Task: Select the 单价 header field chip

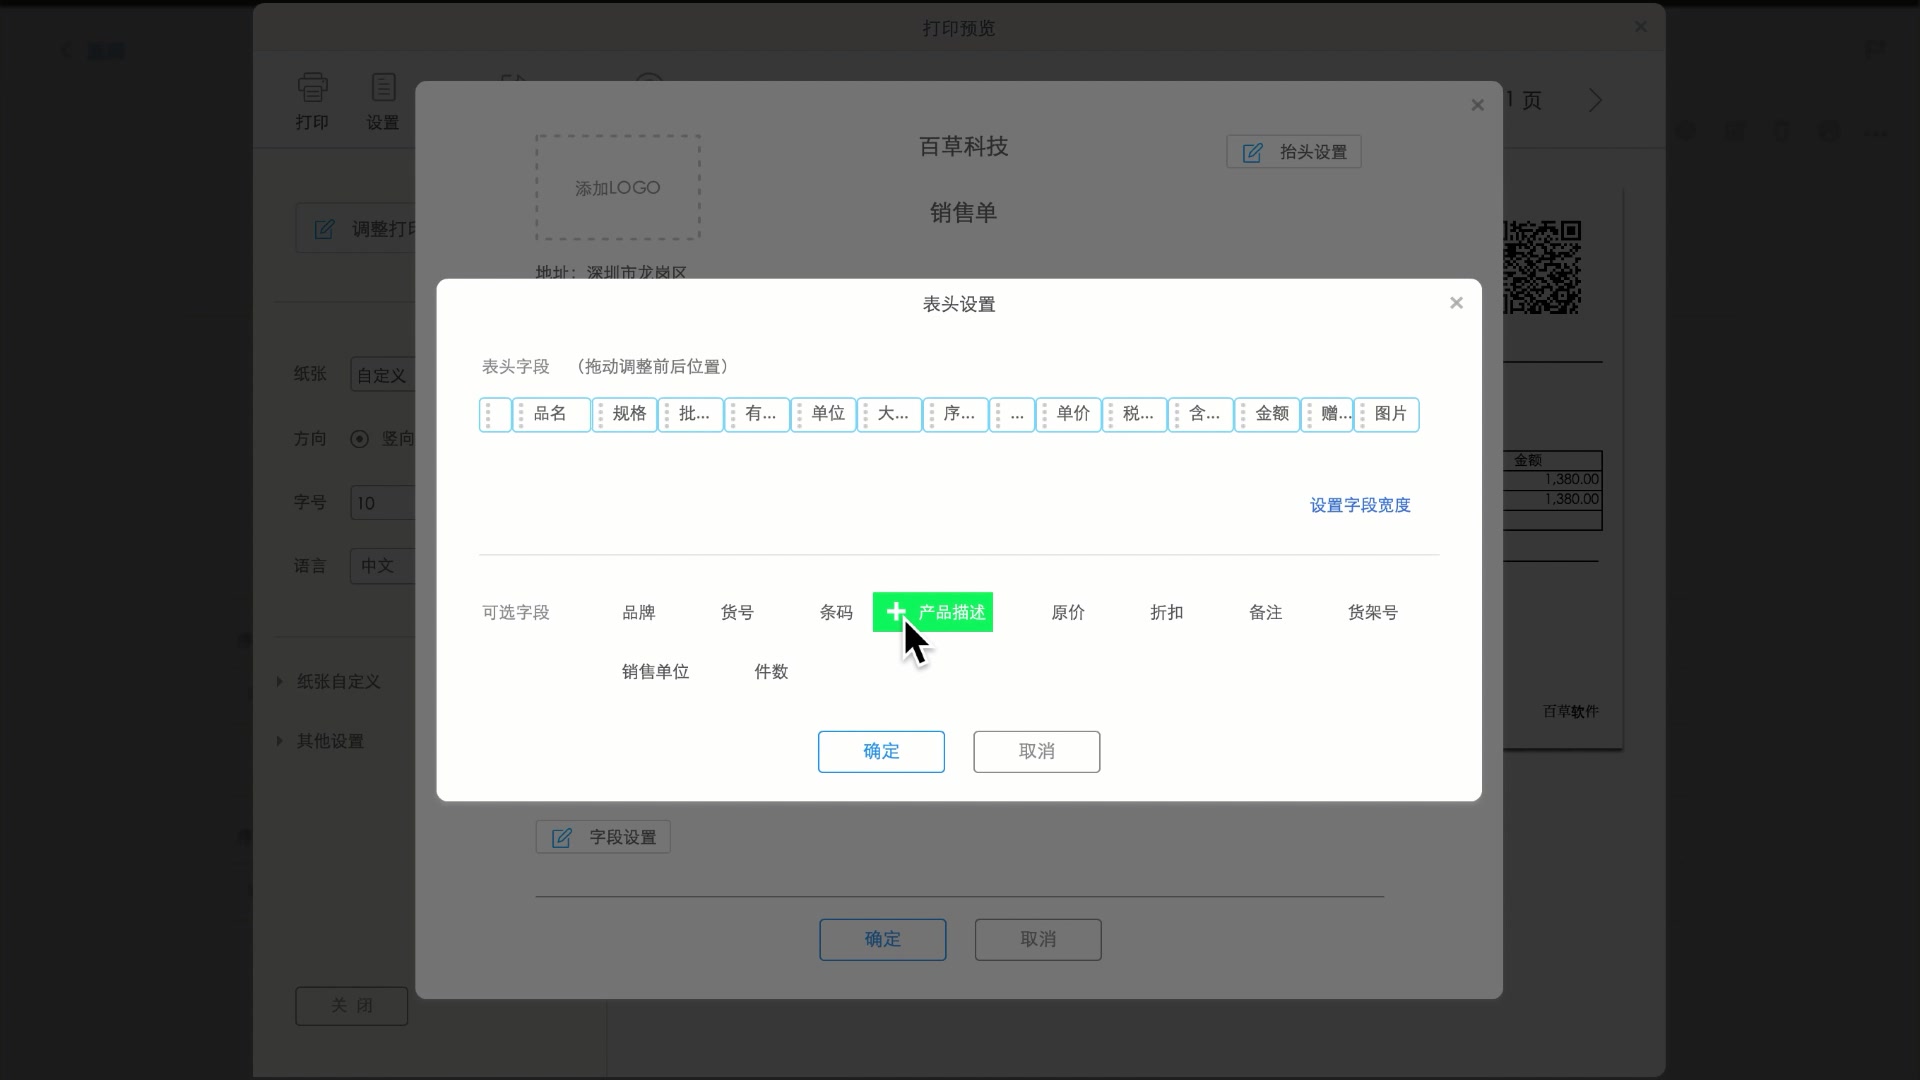Action: pos(1069,414)
